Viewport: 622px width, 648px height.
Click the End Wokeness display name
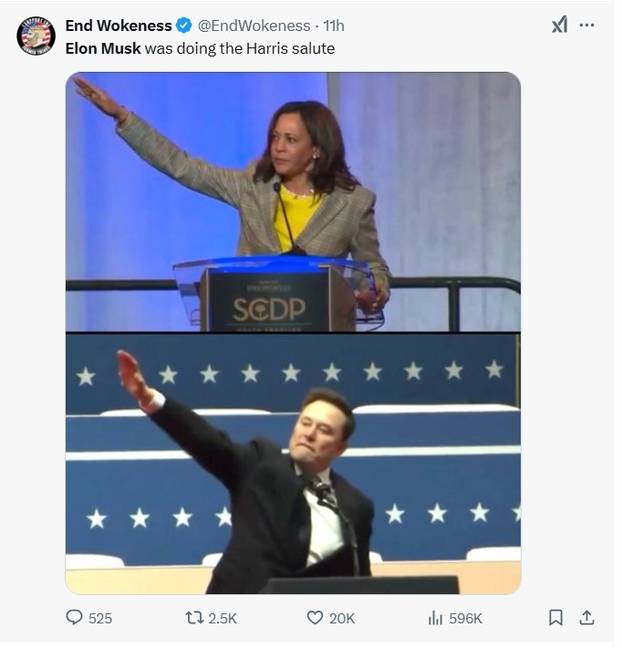[x=118, y=26]
